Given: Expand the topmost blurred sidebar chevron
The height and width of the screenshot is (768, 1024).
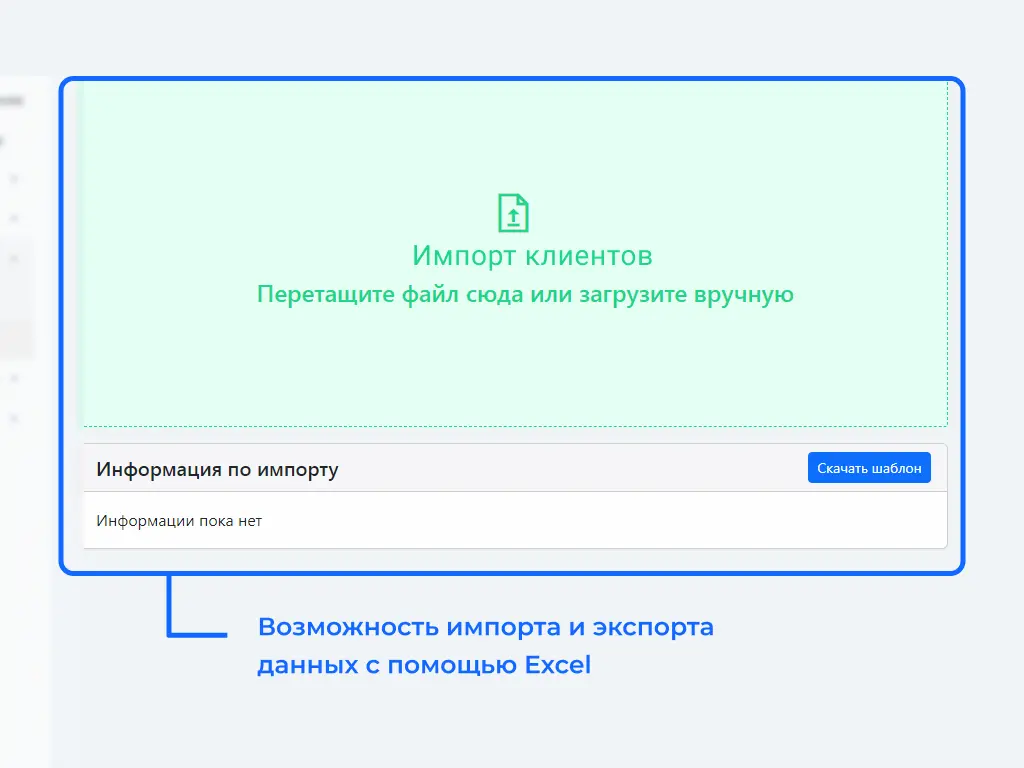Looking at the screenshot, I should coord(14,179).
